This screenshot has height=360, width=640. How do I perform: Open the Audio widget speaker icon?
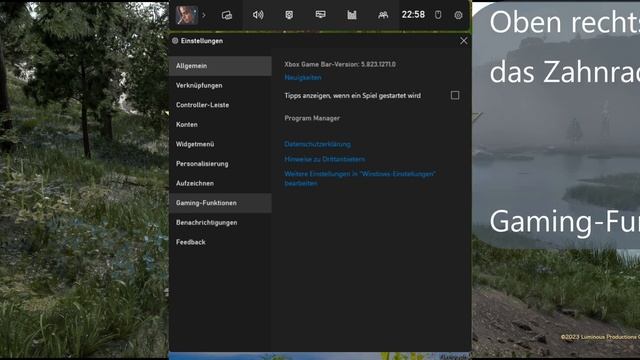point(258,15)
